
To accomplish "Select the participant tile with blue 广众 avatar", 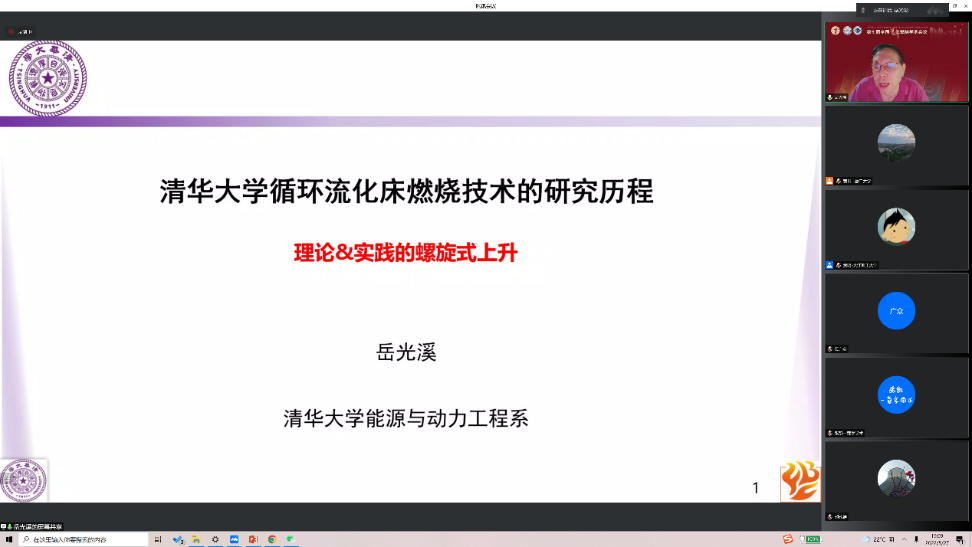I will pyautogui.click(x=896, y=312).
